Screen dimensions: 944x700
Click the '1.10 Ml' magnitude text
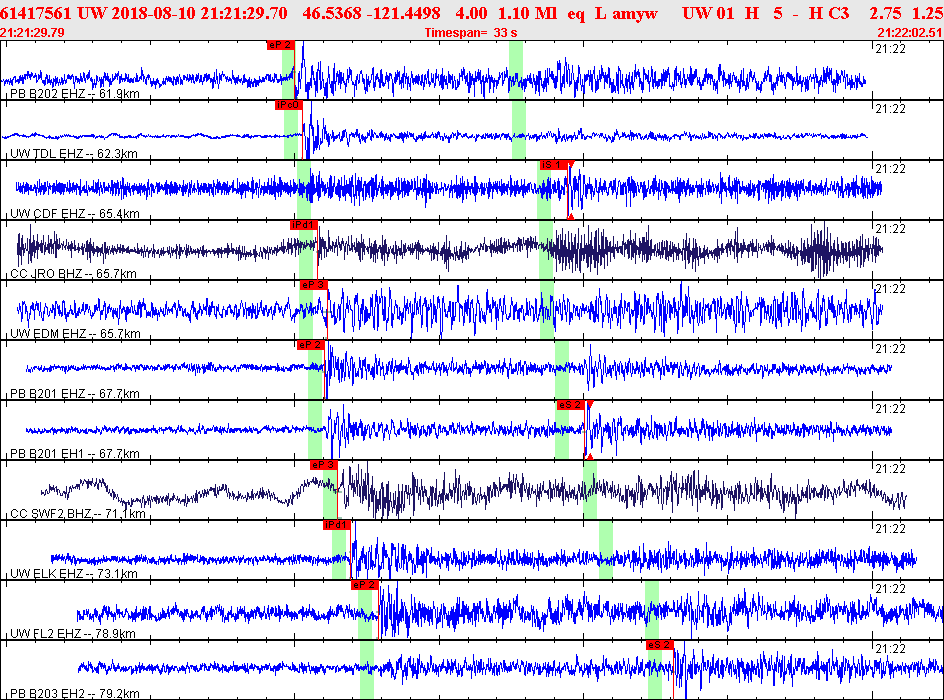(x=527, y=13)
